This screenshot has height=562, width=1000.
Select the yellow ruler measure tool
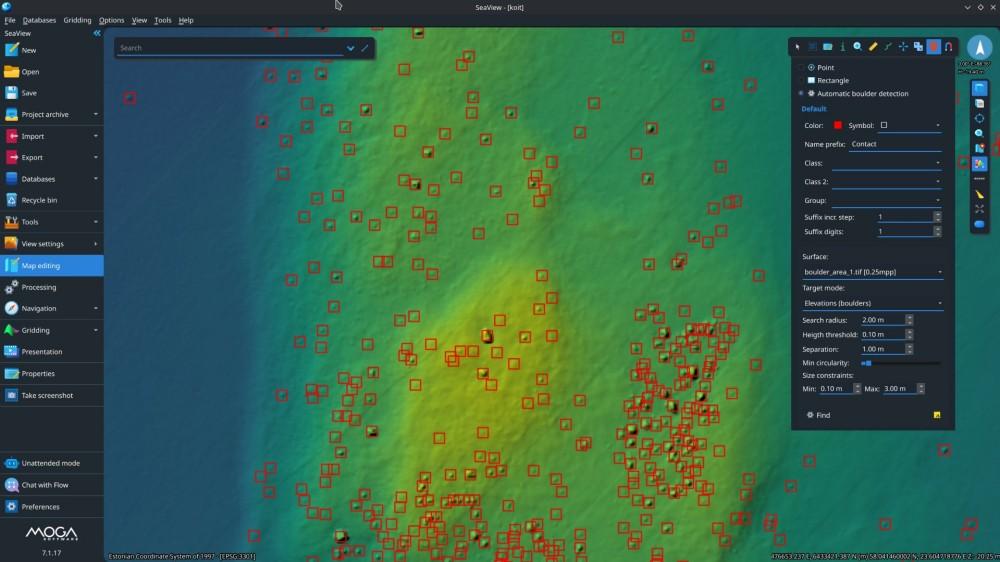click(873, 47)
